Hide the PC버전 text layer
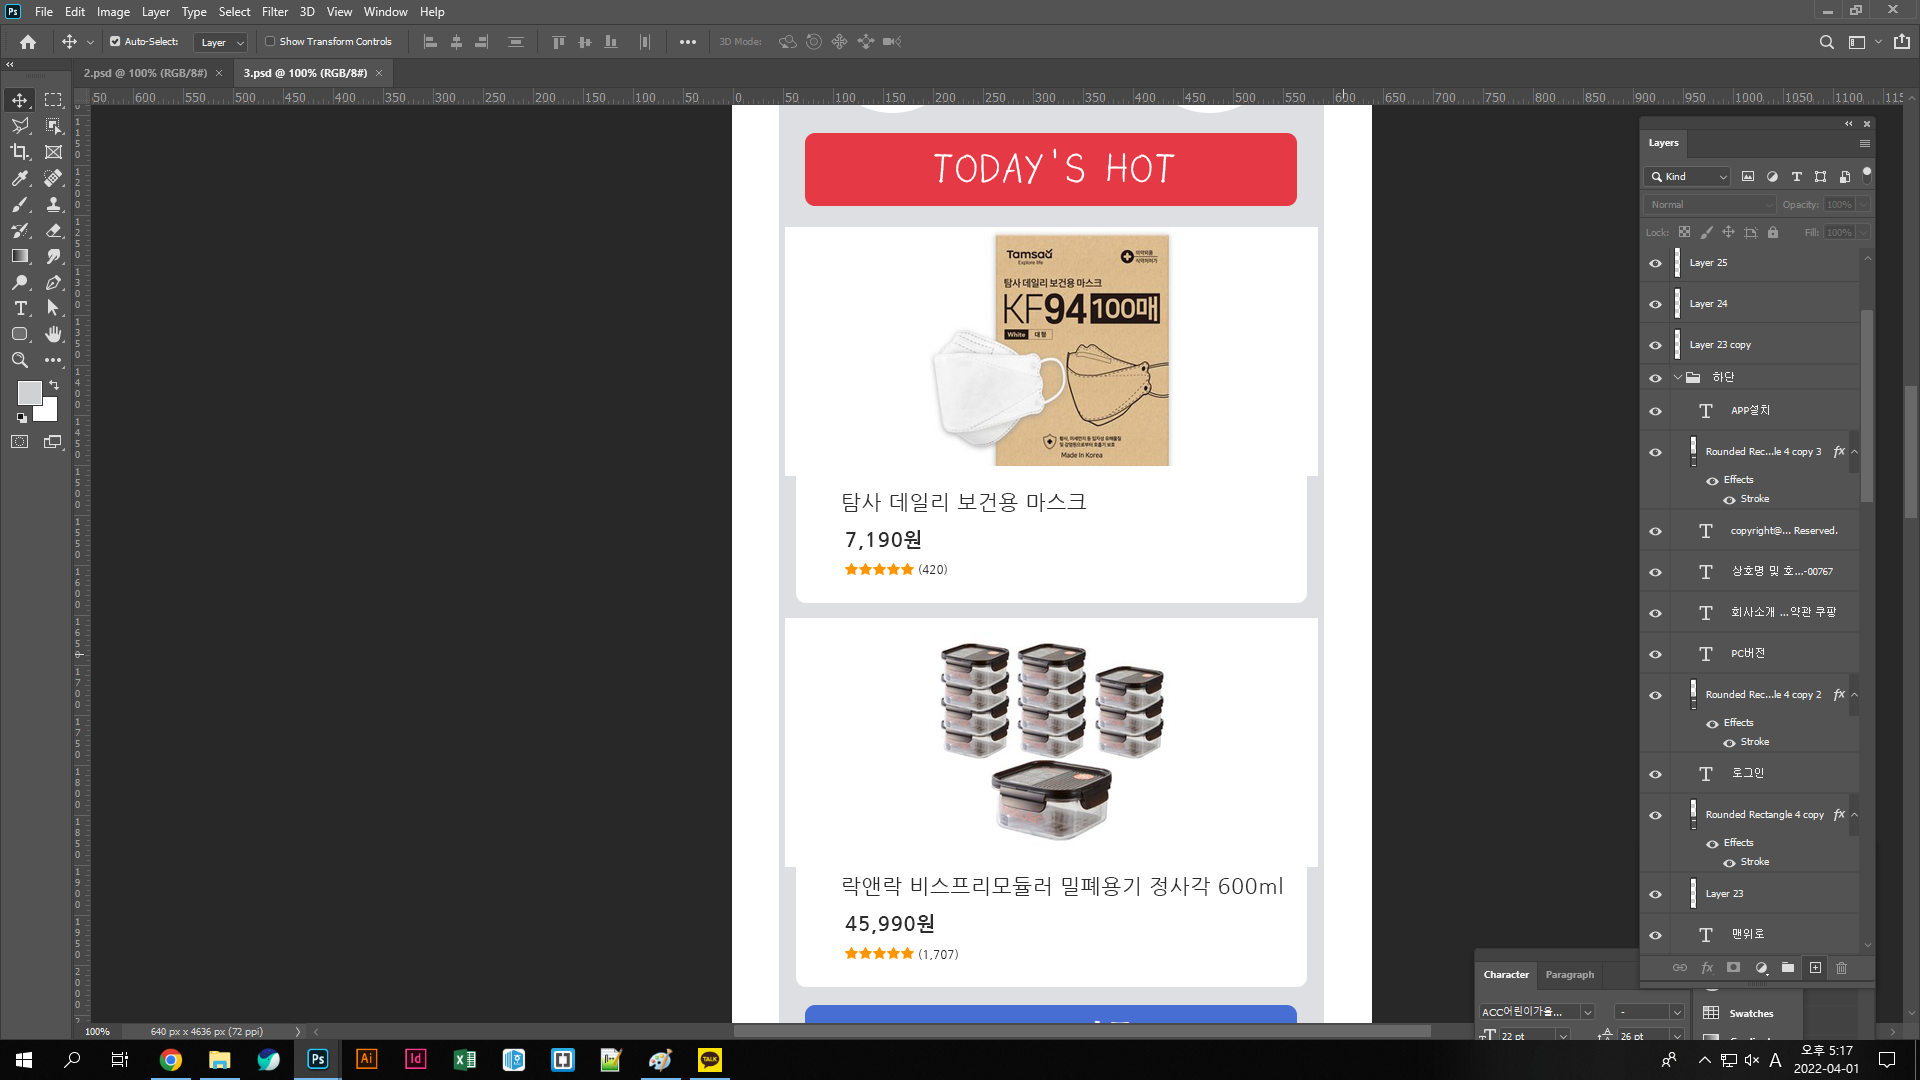 [1655, 655]
